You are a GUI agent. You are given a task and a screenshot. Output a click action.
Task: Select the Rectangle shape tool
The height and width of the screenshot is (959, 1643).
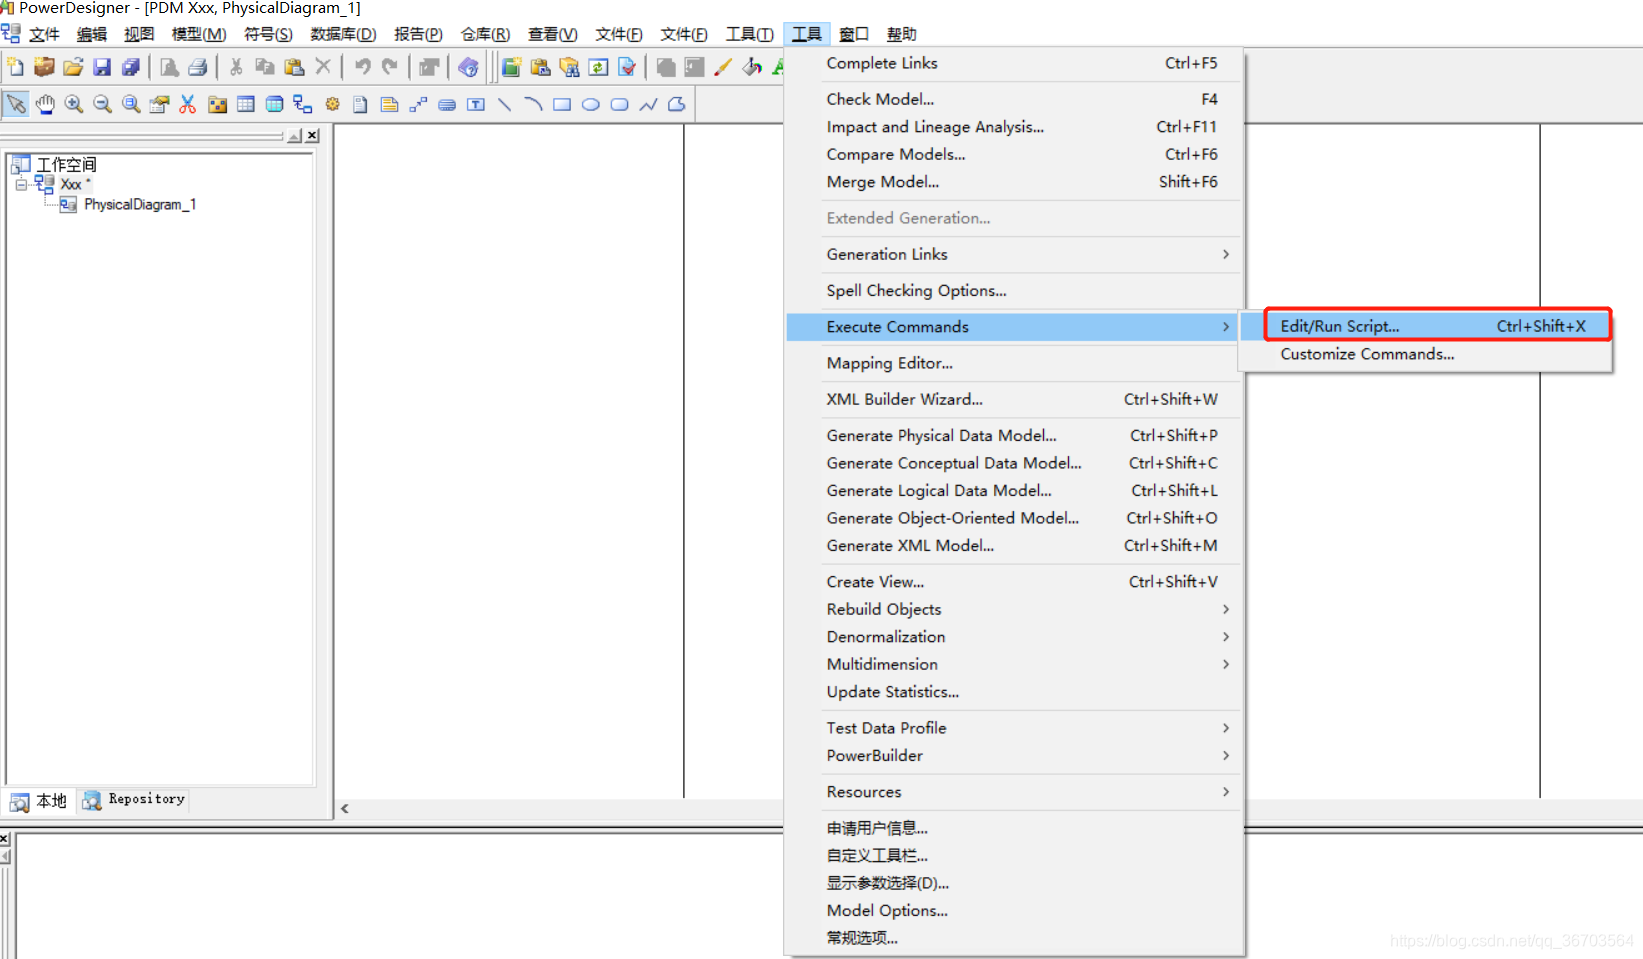point(562,104)
